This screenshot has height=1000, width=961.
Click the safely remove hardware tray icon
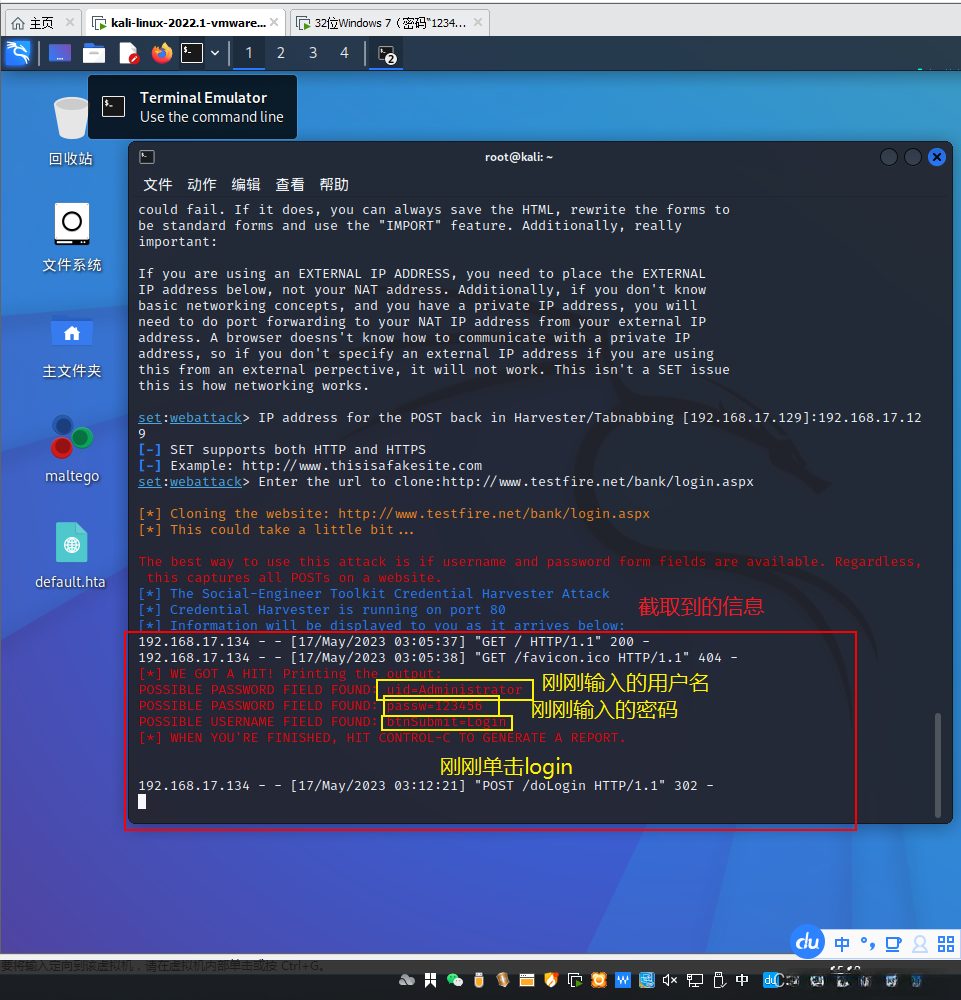point(719,980)
